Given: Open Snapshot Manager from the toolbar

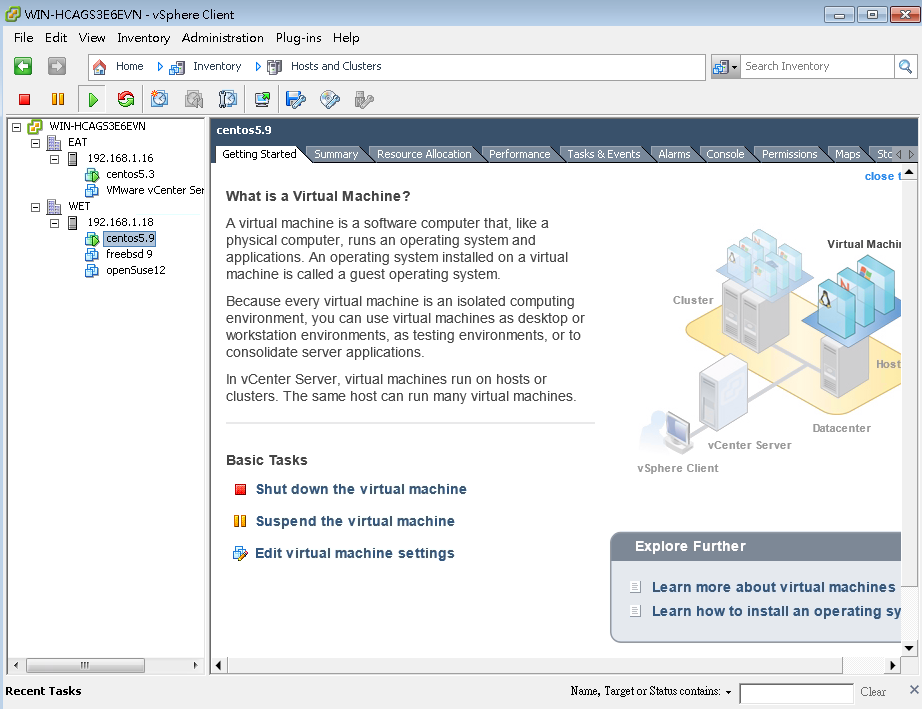Looking at the screenshot, I should pyautogui.click(x=228, y=99).
